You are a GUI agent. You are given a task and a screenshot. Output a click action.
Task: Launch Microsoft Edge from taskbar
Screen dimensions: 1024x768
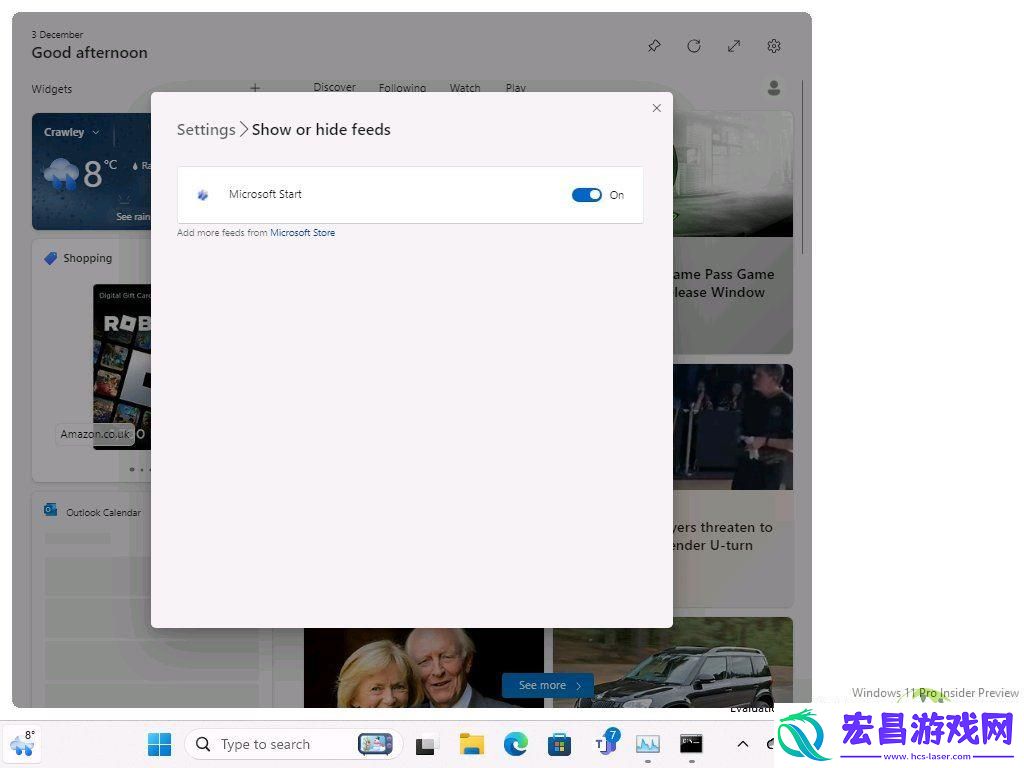click(x=515, y=744)
